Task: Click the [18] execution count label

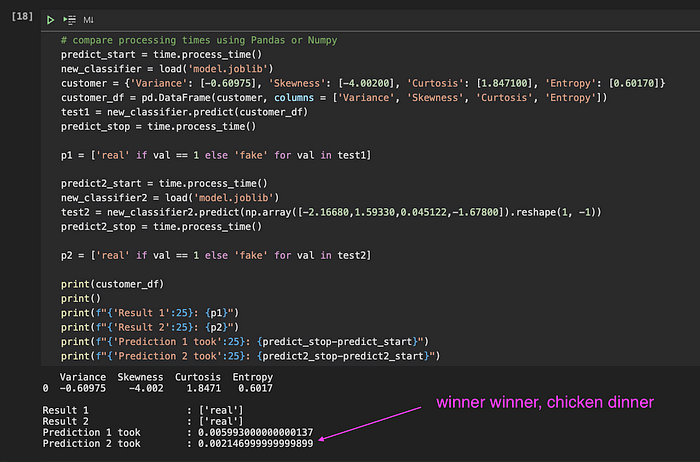Action: (x=22, y=17)
